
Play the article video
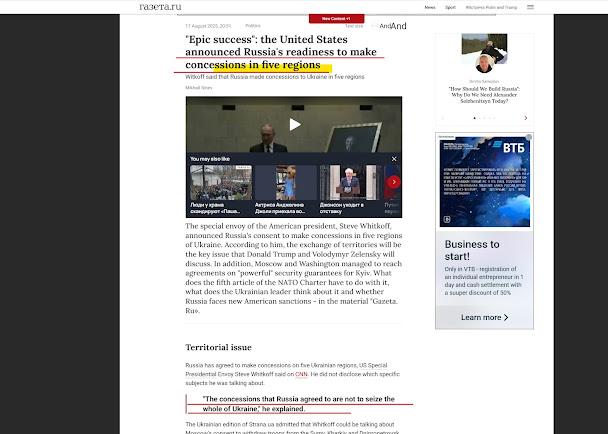point(295,124)
